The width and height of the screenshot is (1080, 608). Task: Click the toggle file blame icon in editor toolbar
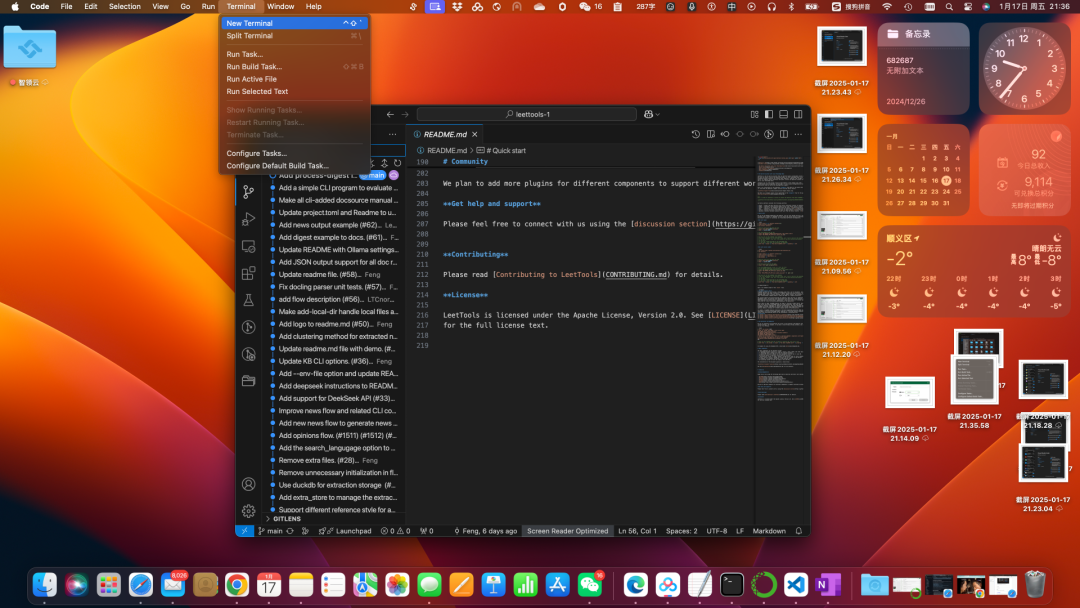pyautogui.click(x=769, y=134)
